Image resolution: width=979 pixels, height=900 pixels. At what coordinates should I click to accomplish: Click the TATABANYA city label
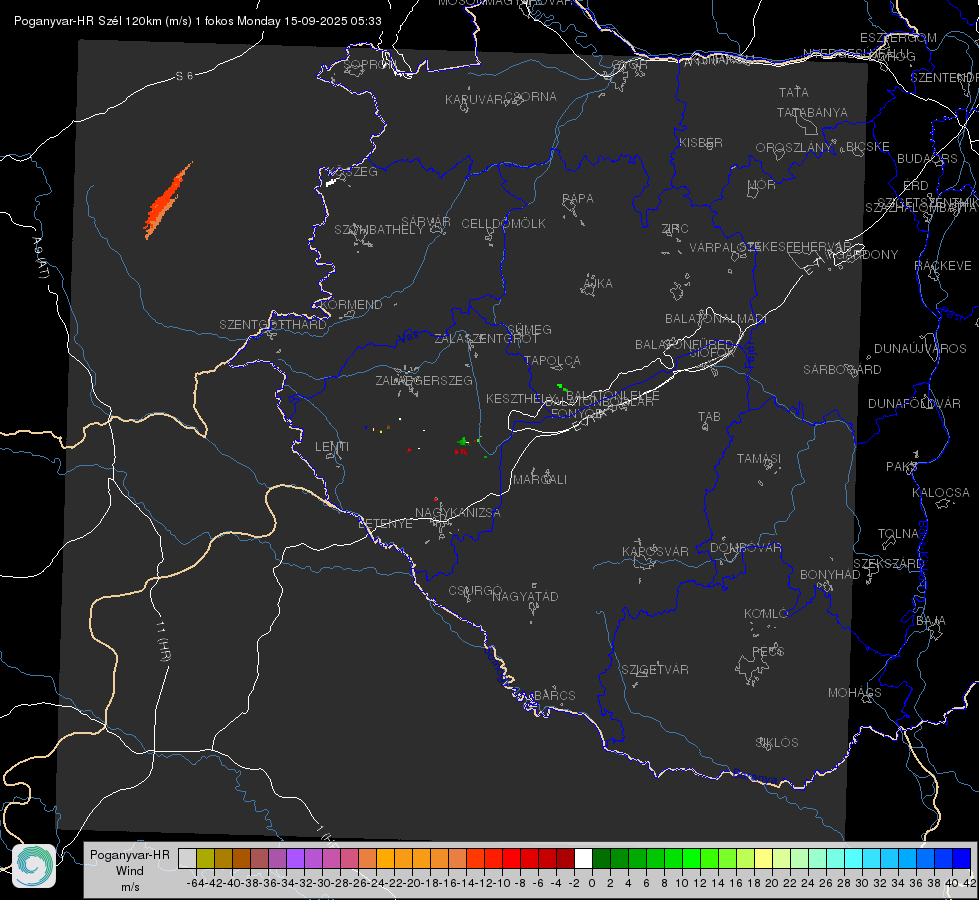pos(812,112)
